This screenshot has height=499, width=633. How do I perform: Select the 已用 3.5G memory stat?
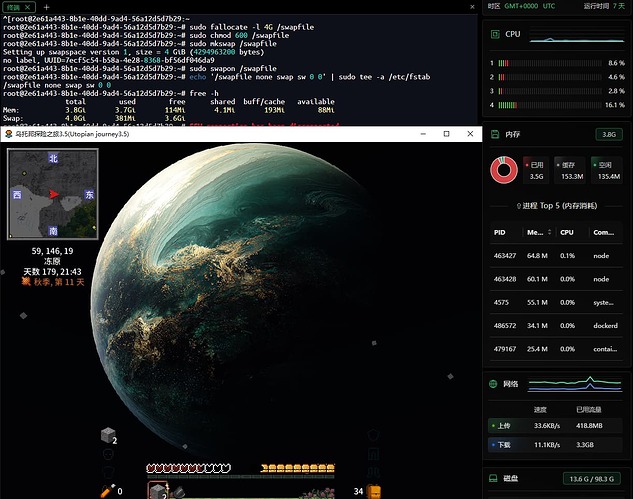(536, 170)
